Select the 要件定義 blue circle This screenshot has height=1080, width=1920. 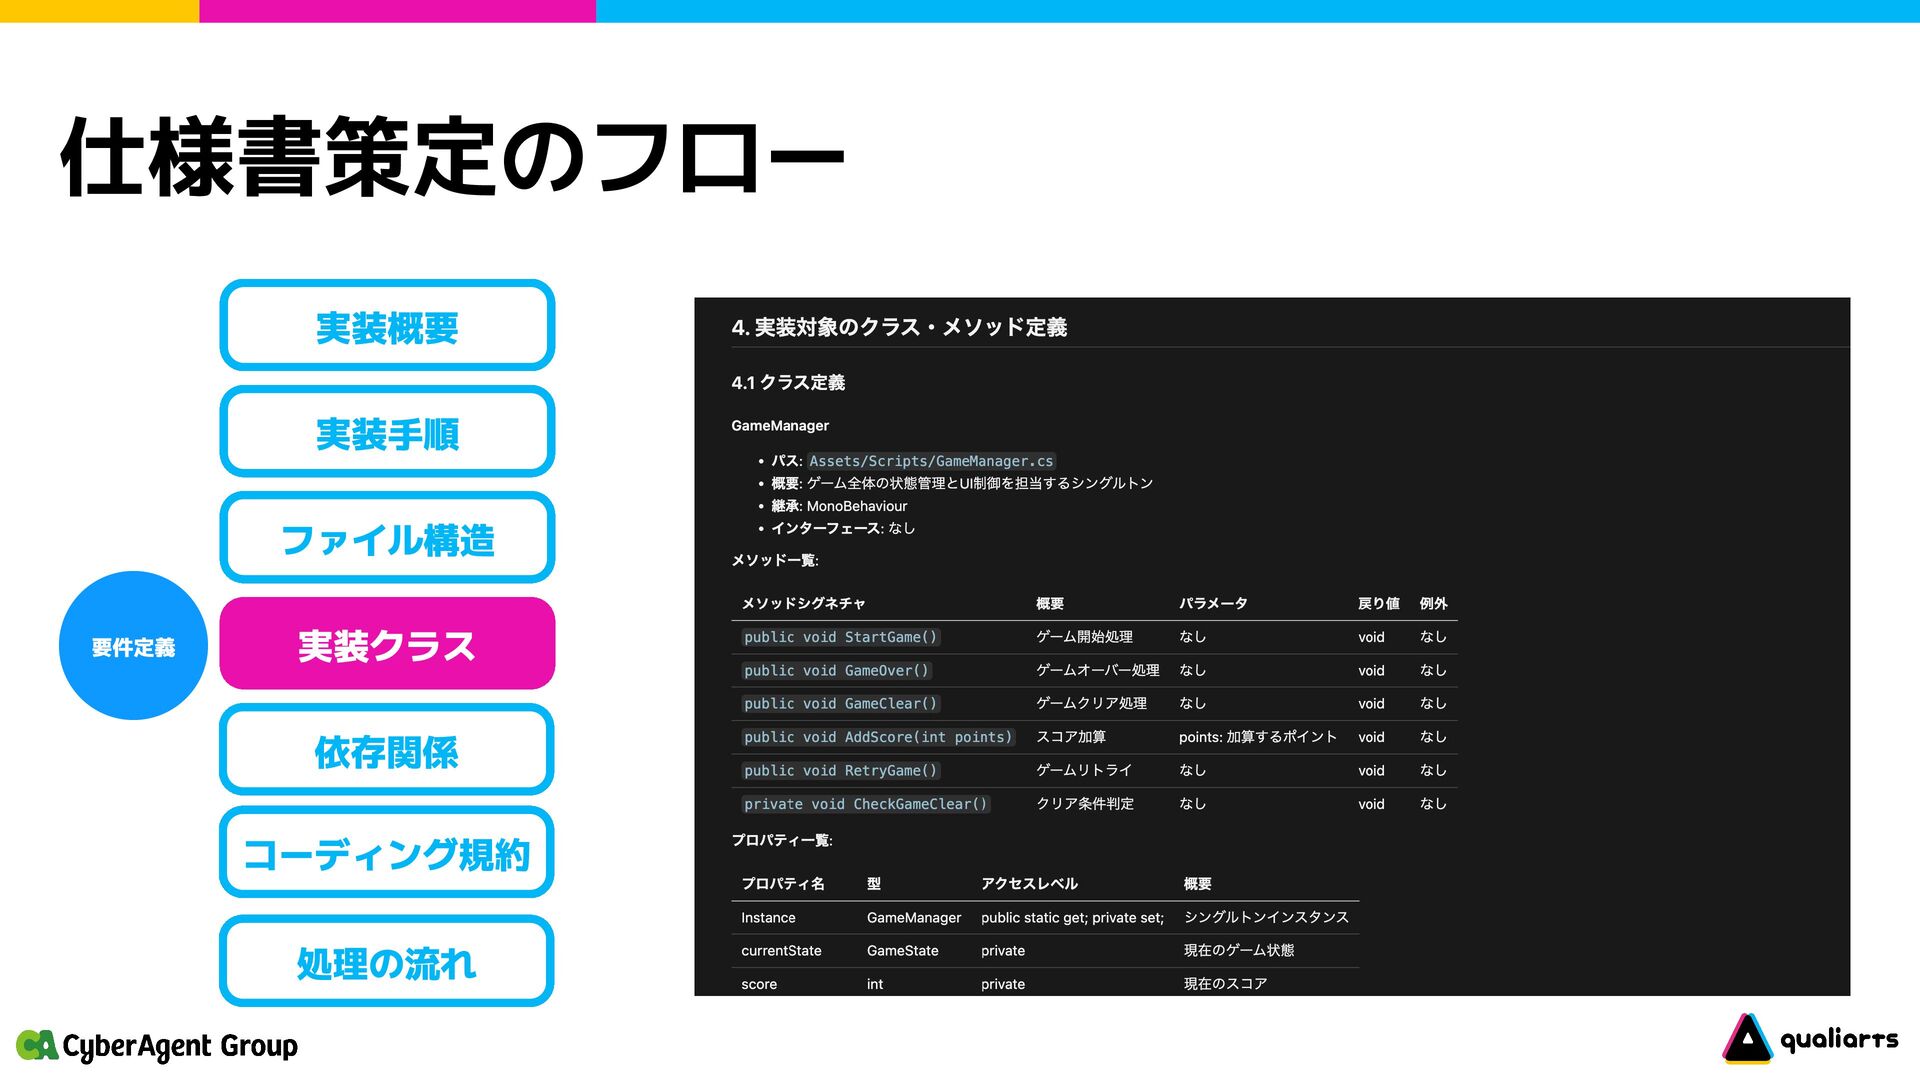133,646
